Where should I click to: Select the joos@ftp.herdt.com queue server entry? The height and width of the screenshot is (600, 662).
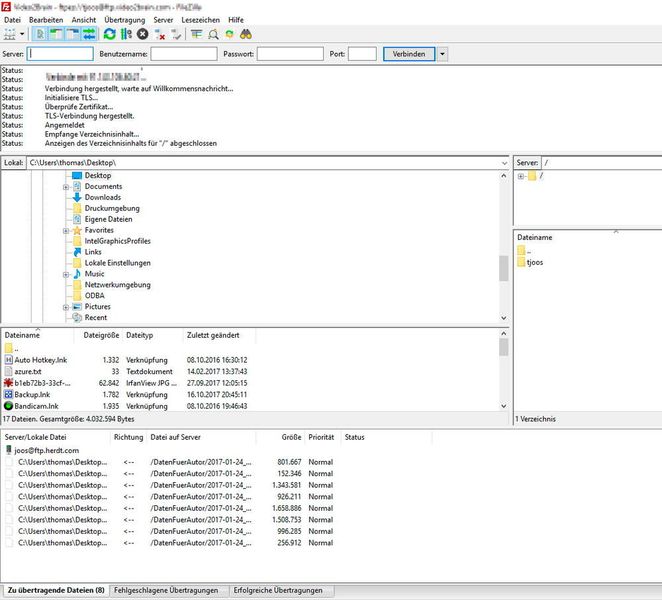(46, 451)
